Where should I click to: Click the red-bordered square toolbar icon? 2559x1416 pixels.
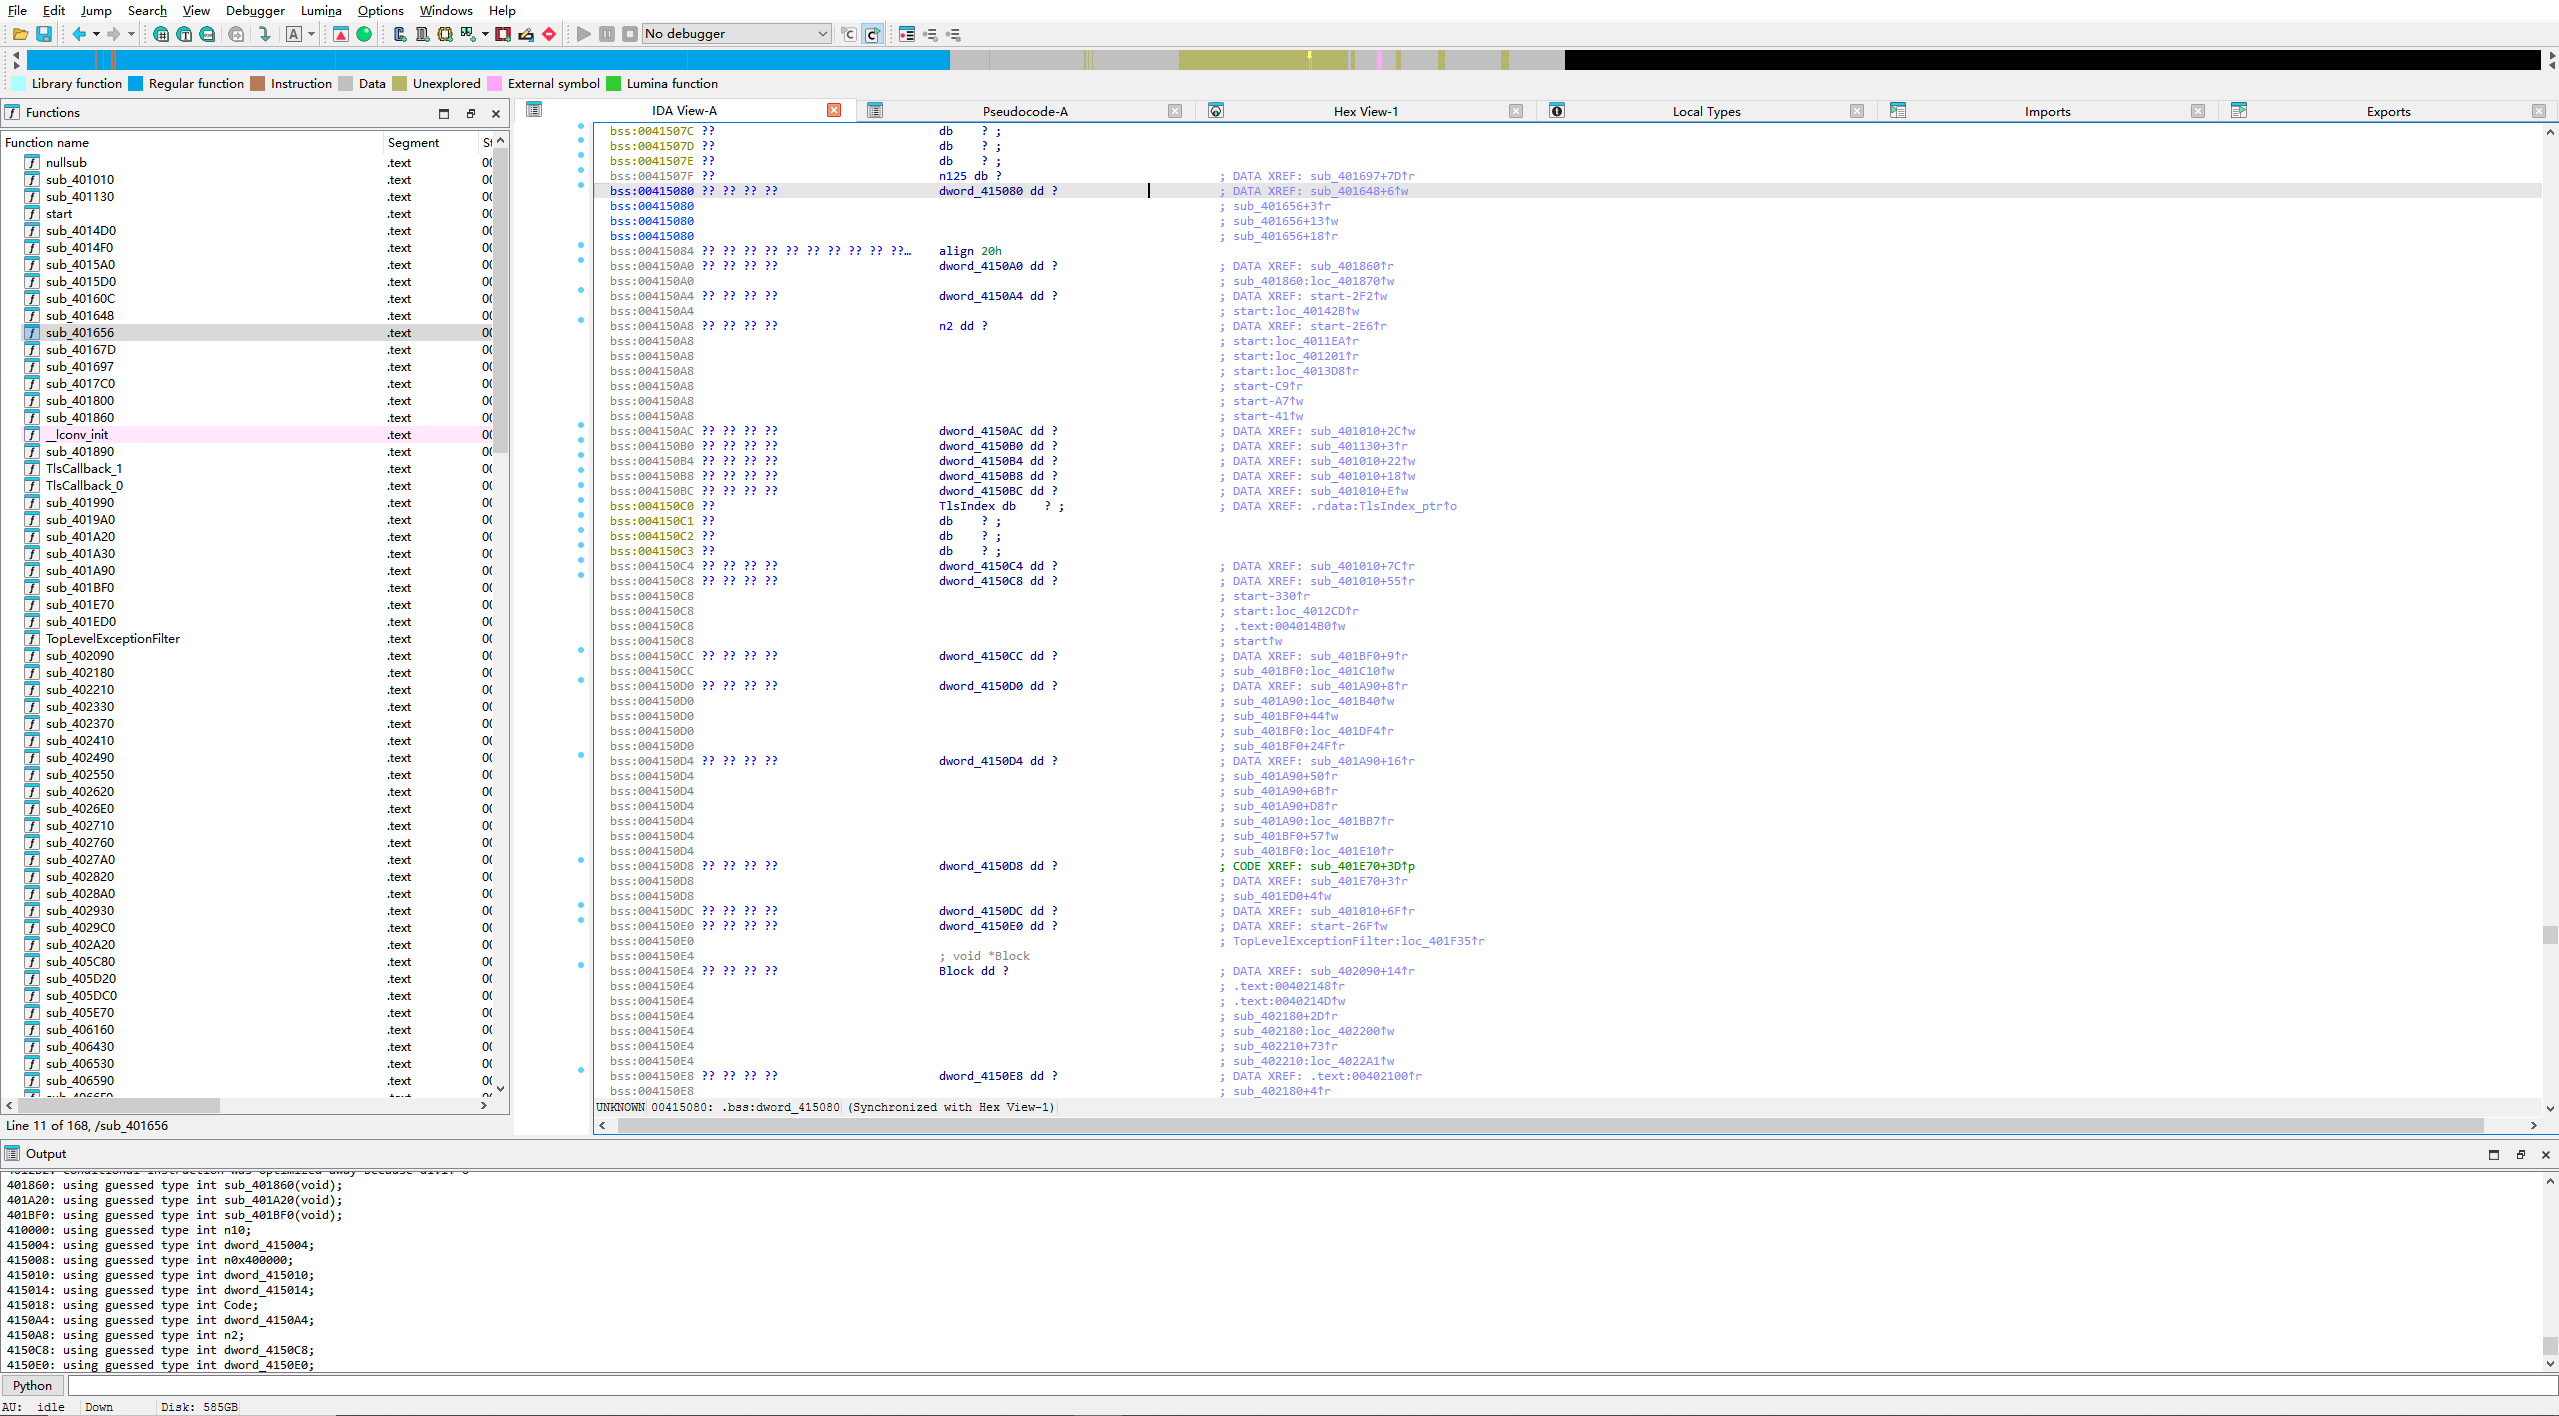tap(503, 34)
